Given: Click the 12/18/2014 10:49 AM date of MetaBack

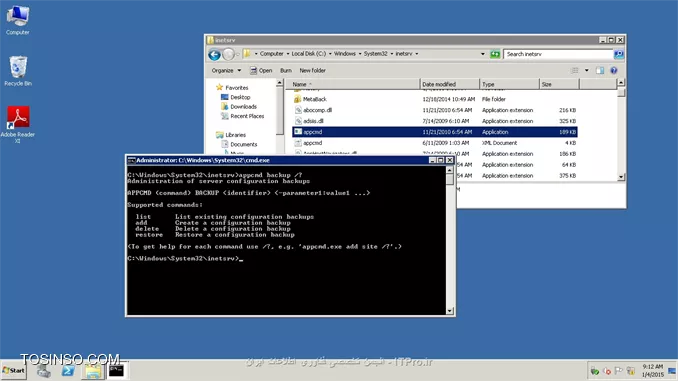Looking at the screenshot, I should [448, 99].
